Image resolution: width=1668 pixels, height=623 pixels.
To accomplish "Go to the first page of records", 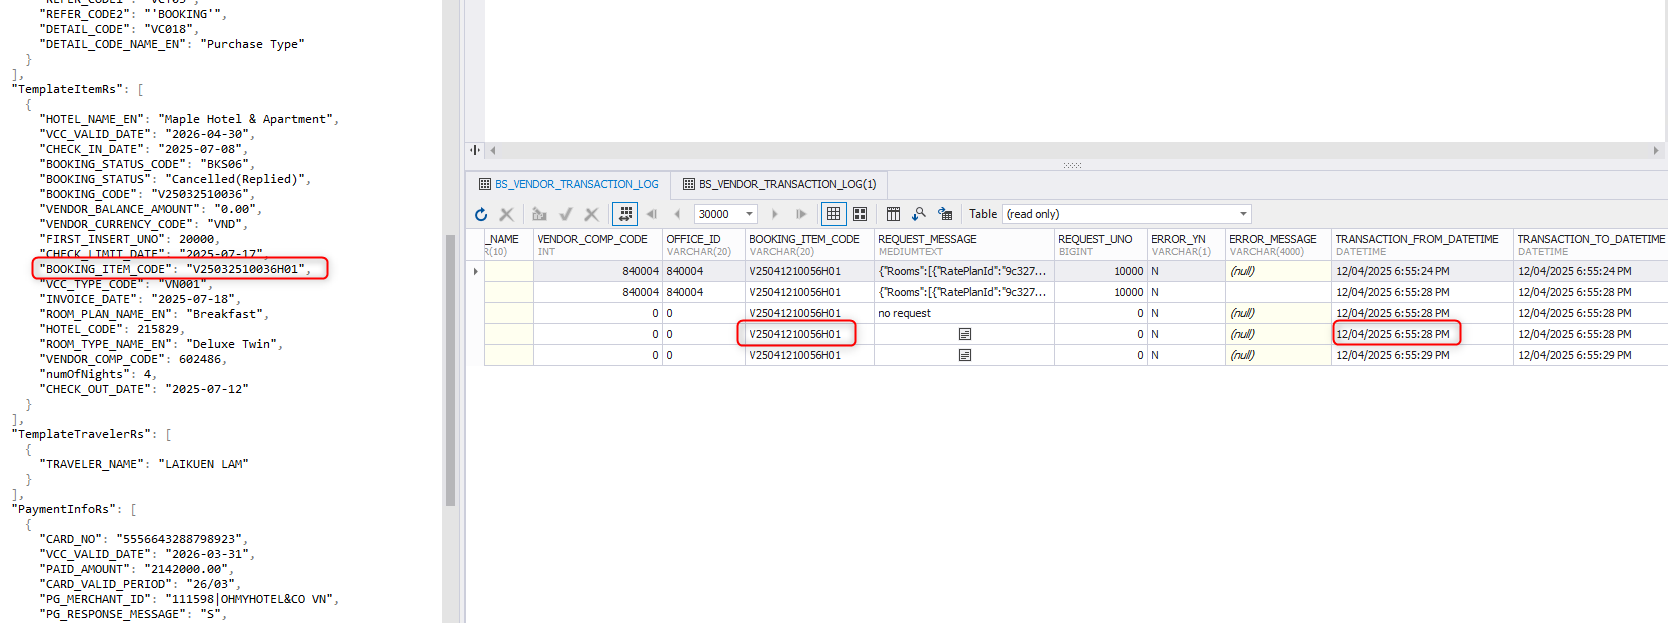I will click(x=652, y=214).
